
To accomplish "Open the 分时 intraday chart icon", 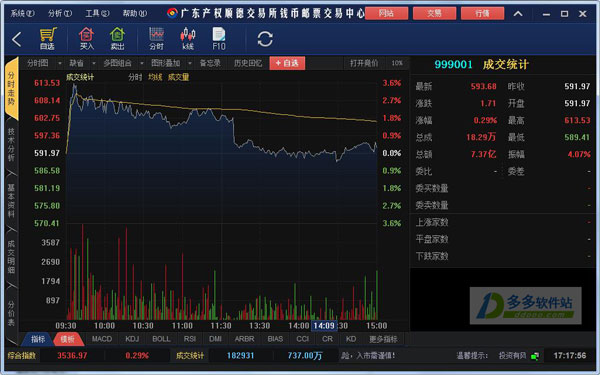I will click(x=157, y=38).
